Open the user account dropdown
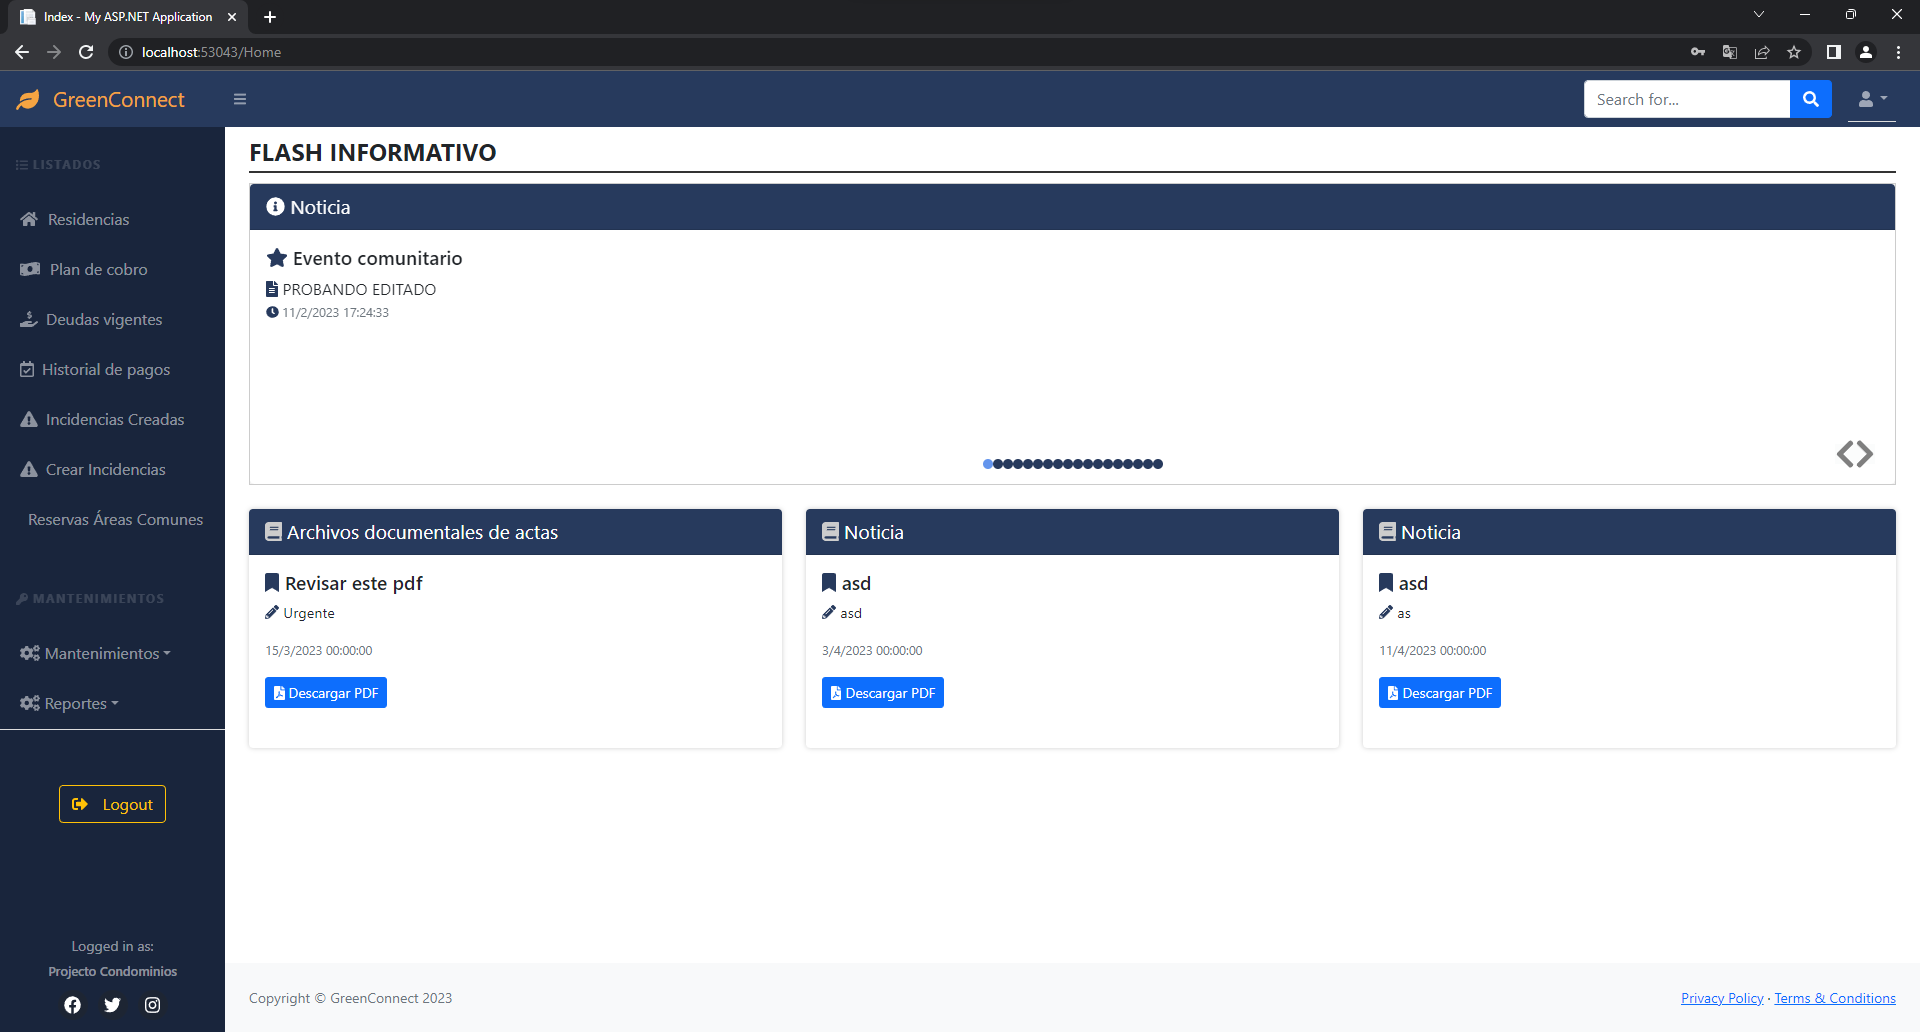The height and width of the screenshot is (1032, 1920). 1871,99
